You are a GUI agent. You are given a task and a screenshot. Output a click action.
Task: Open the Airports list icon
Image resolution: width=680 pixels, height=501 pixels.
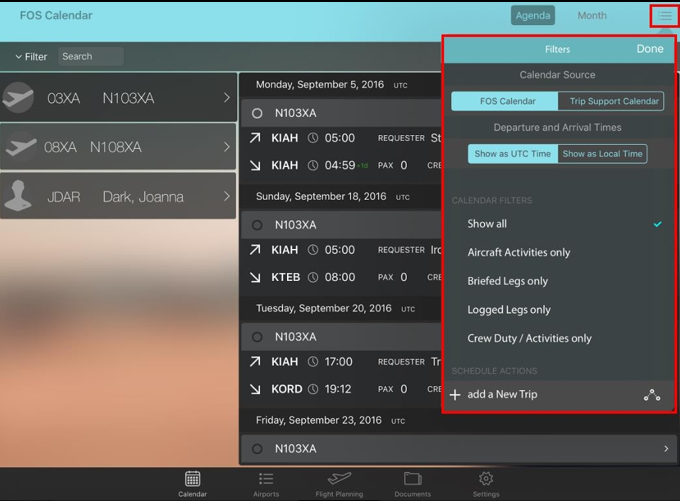pyautogui.click(x=266, y=480)
